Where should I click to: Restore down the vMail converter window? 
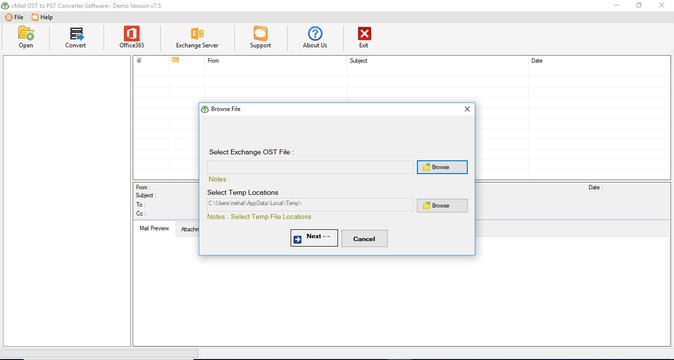pos(639,6)
